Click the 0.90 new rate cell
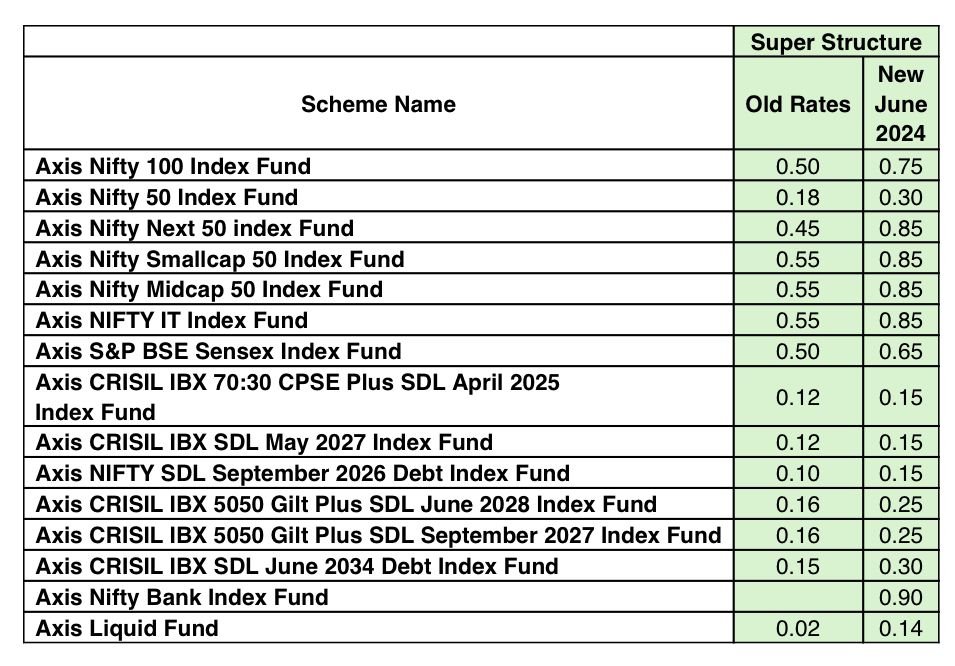 [x=901, y=598]
